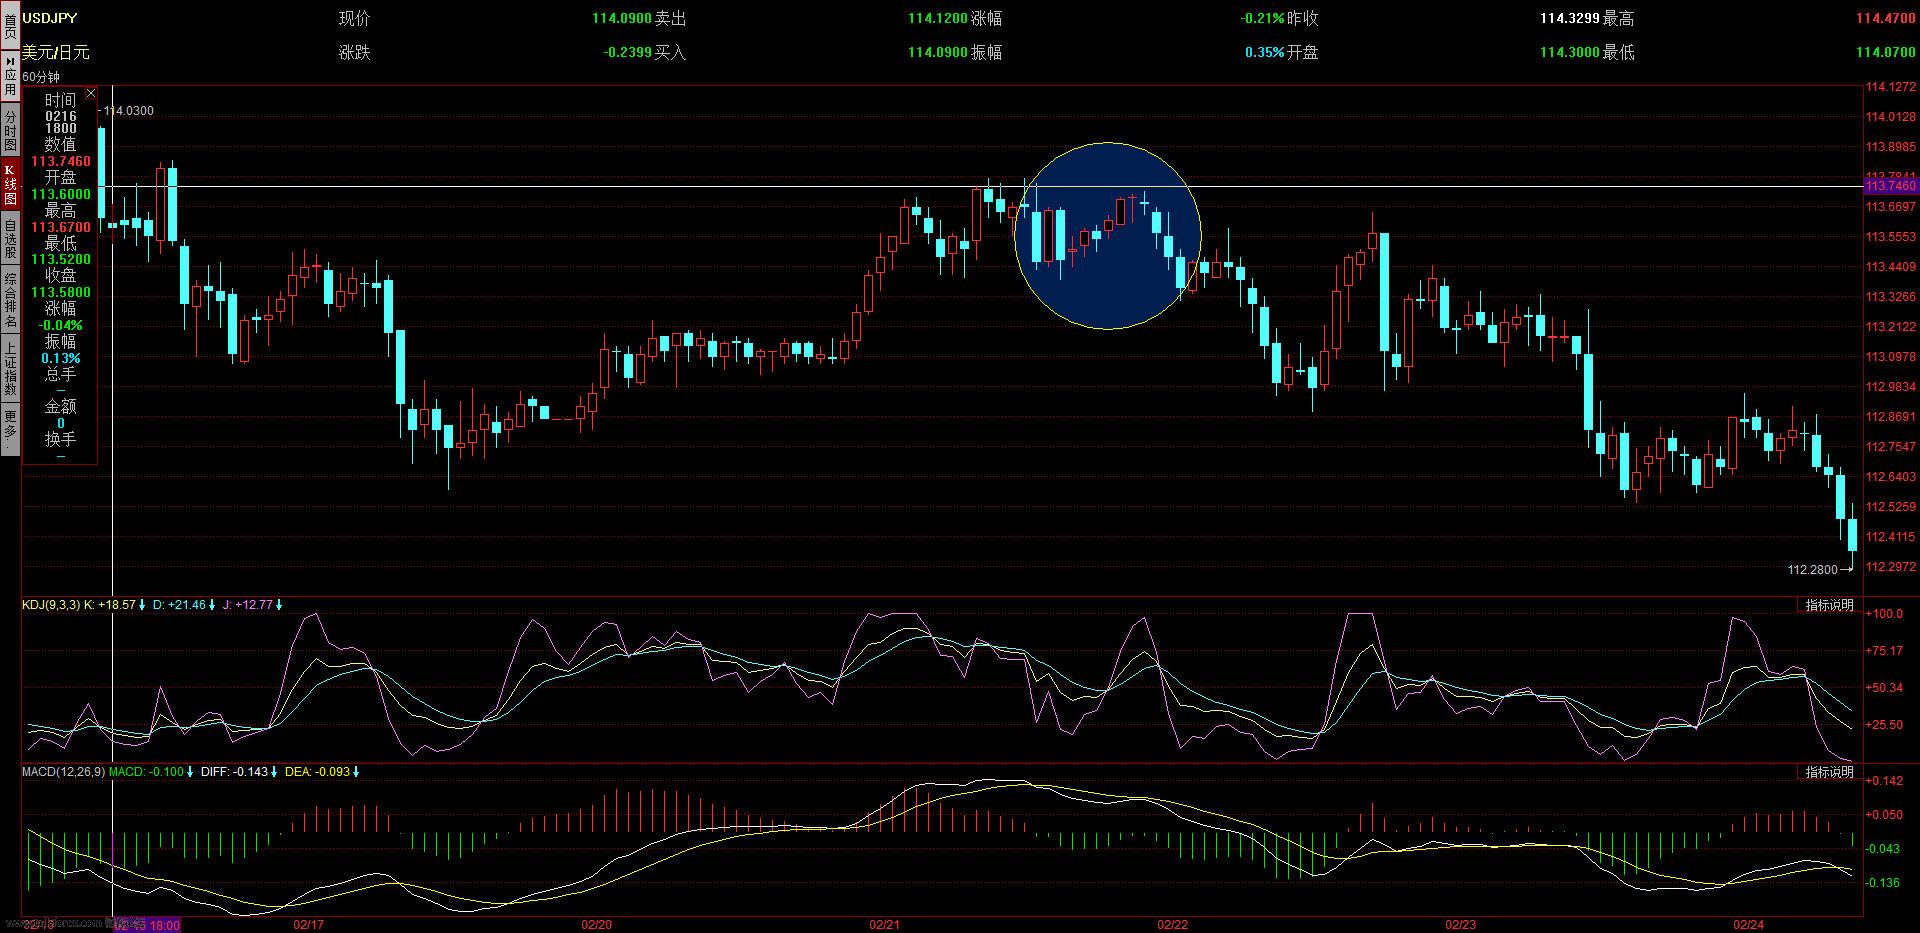Close the candle data info panel
Image resolution: width=1920 pixels, height=933 pixels.
[91, 93]
